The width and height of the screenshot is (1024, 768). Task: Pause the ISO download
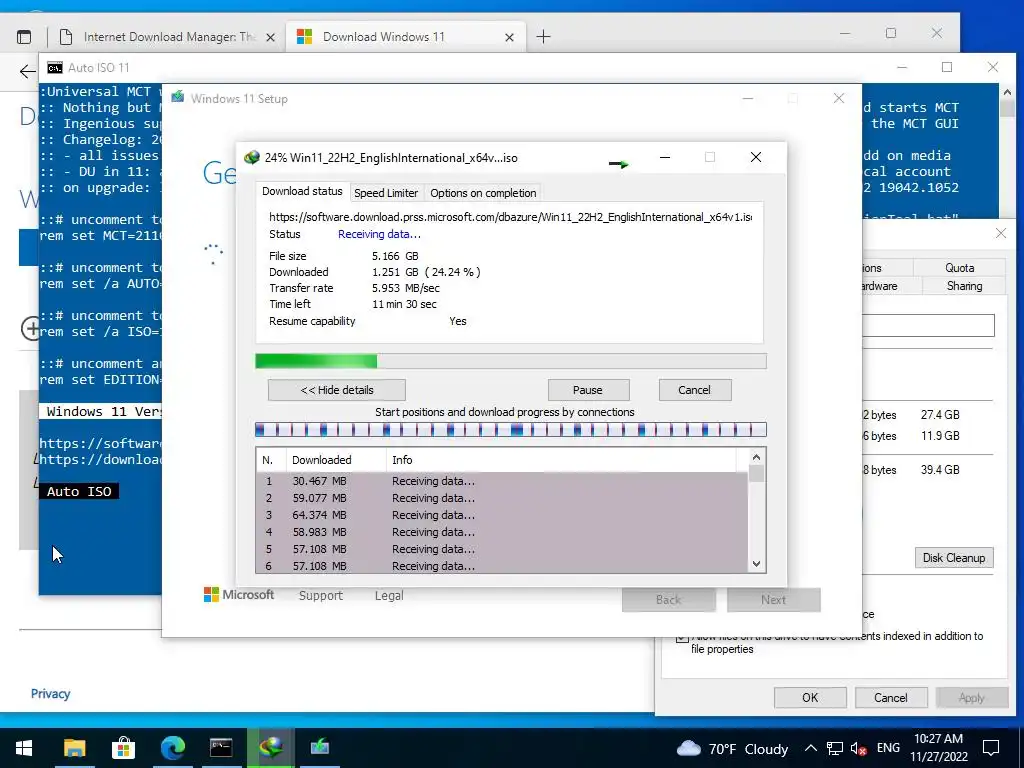click(x=588, y=390)
